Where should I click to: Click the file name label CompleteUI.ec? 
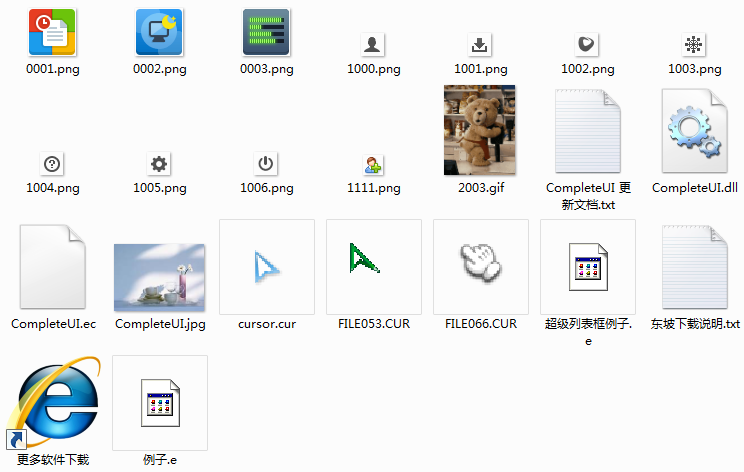coord(53,324)
